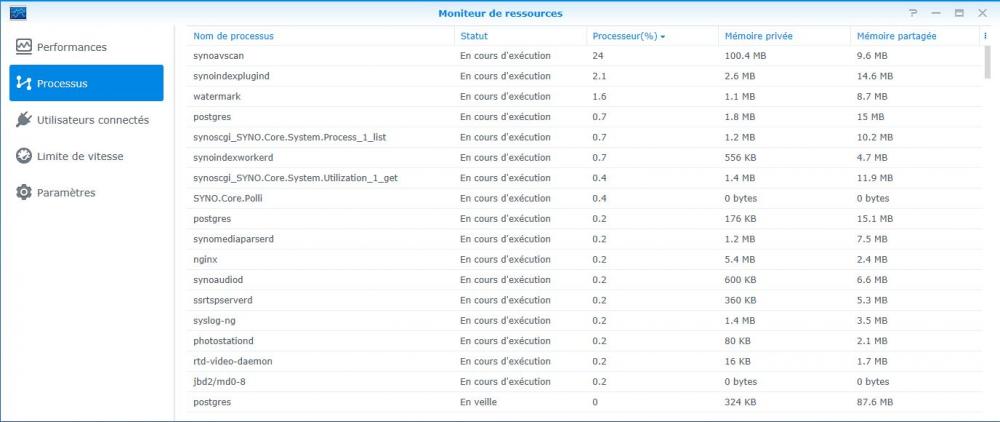
Task: Select the nginx process row
Action: click(584, 259)
